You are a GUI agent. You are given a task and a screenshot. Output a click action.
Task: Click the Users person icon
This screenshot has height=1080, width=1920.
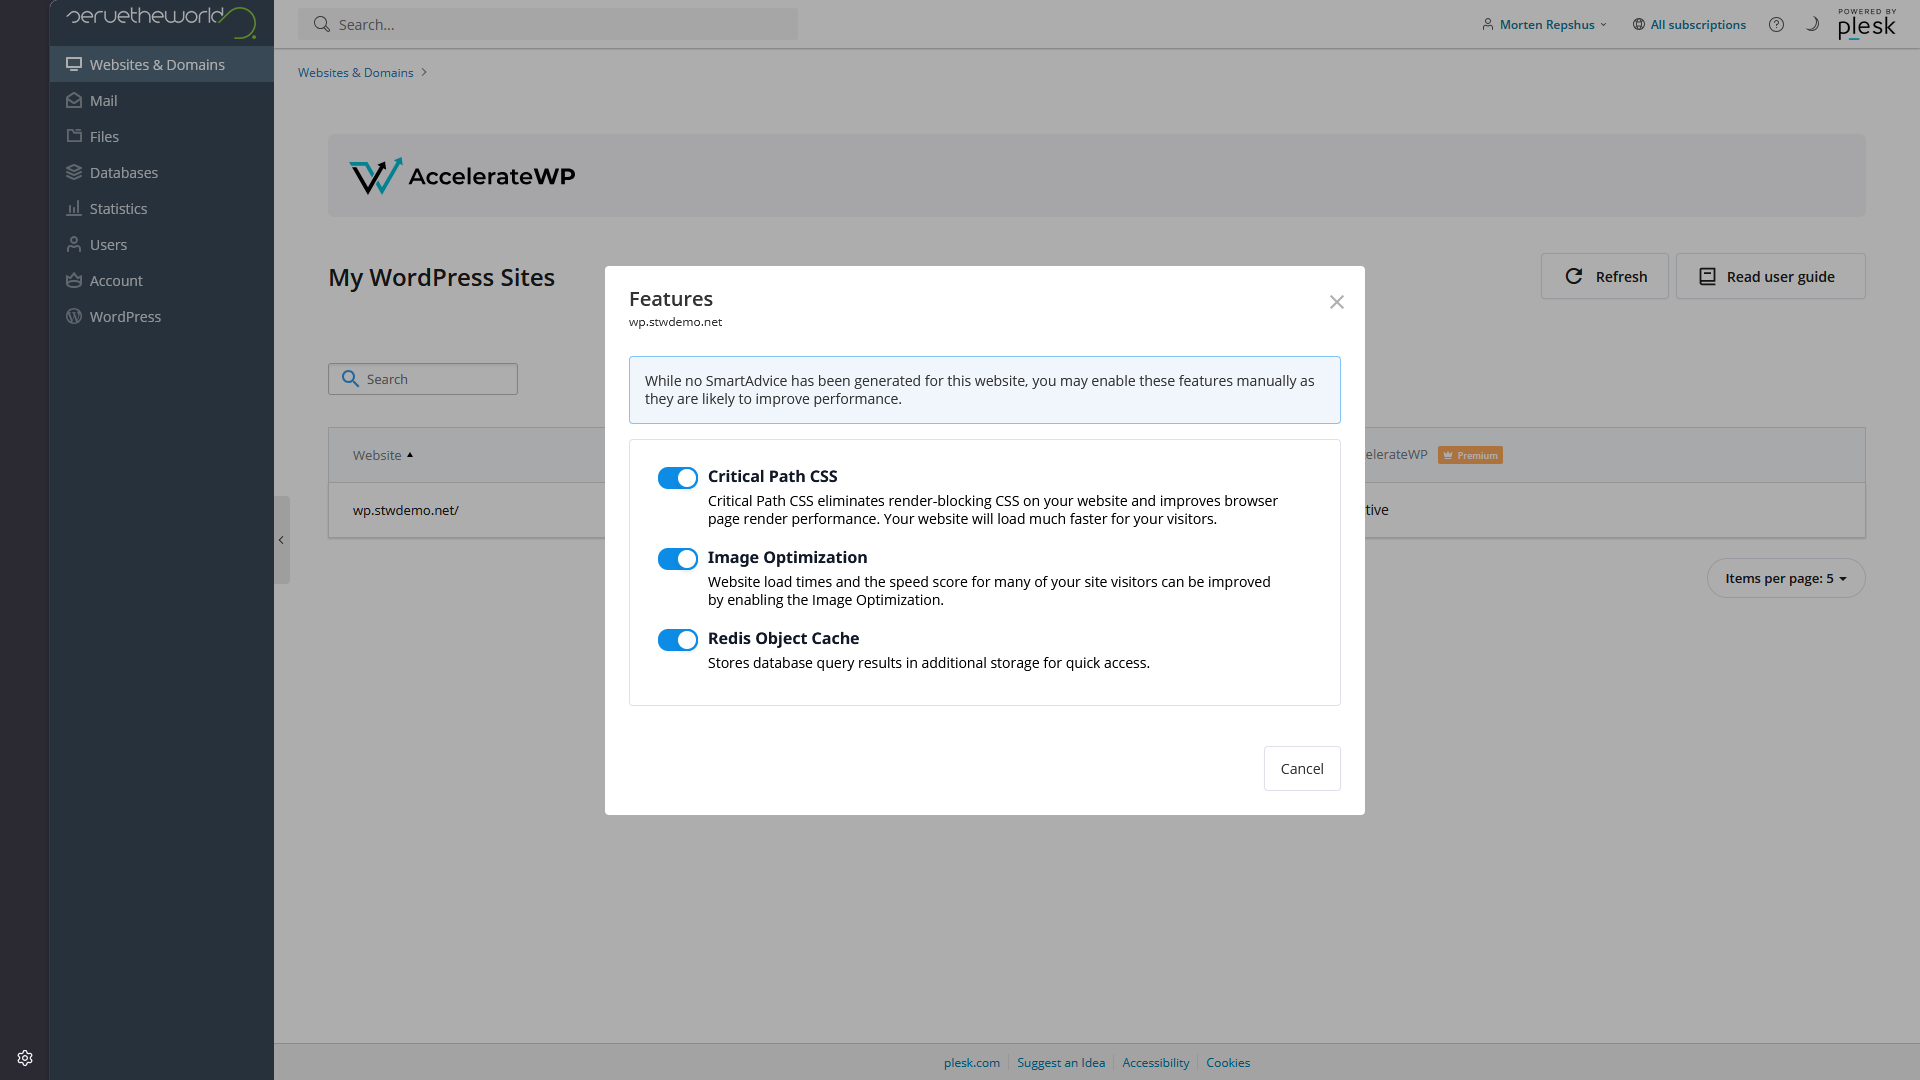[74, 244]
